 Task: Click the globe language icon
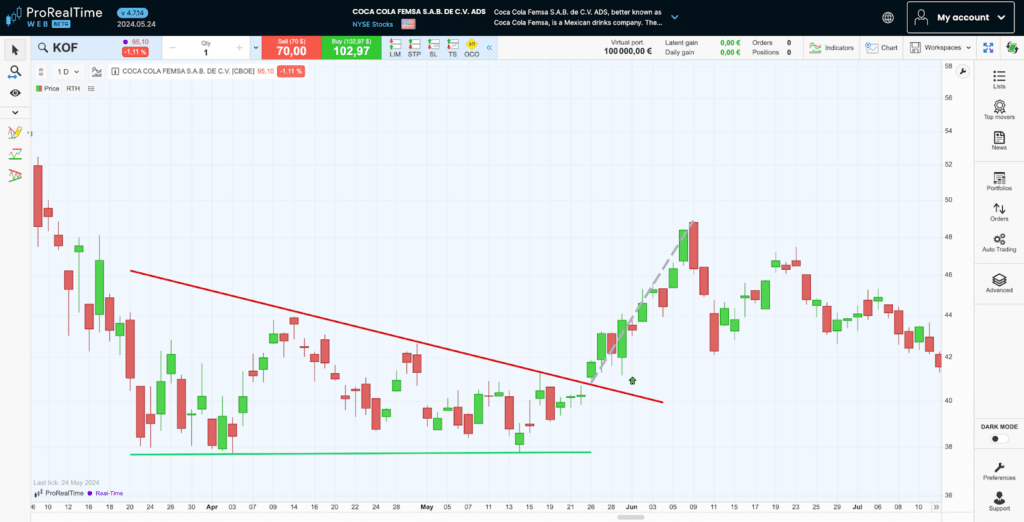pyautogui.click(x=888, y=18)
